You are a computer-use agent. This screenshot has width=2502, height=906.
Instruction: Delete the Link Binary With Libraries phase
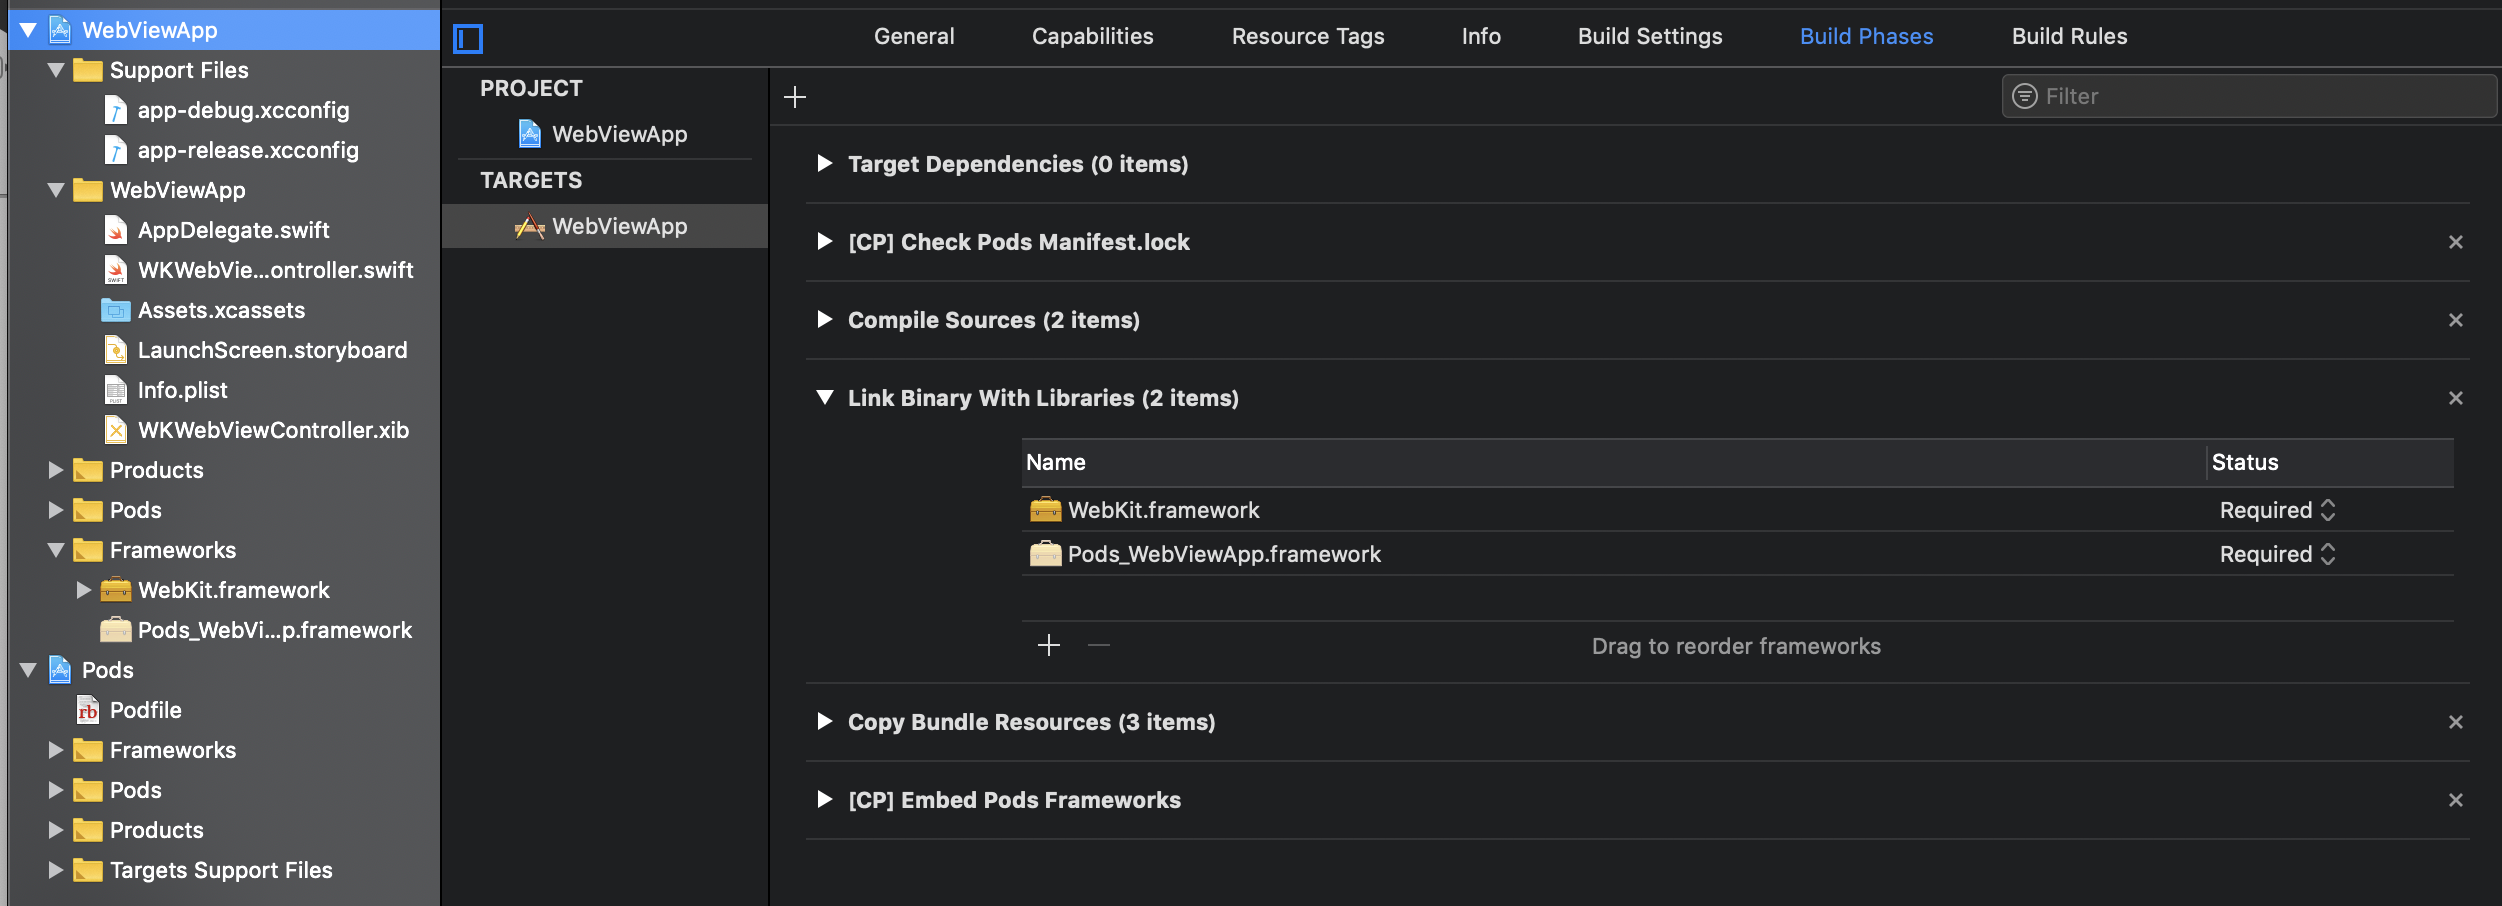(2455, 398)
